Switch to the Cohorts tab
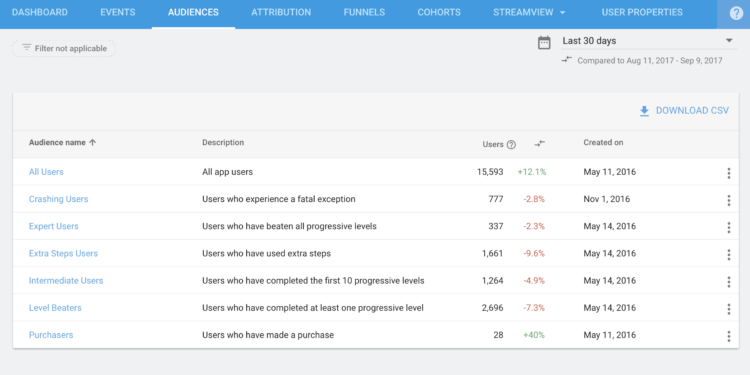Image resolution: width=750 pixels, height=375 pixels. pyautogui.click(x=439, y=13)
